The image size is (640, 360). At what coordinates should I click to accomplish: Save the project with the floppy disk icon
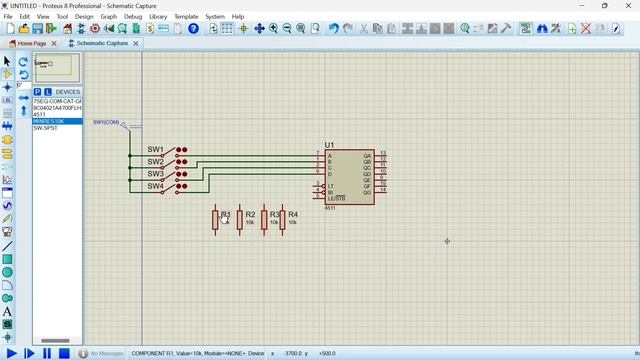point(38,29)
